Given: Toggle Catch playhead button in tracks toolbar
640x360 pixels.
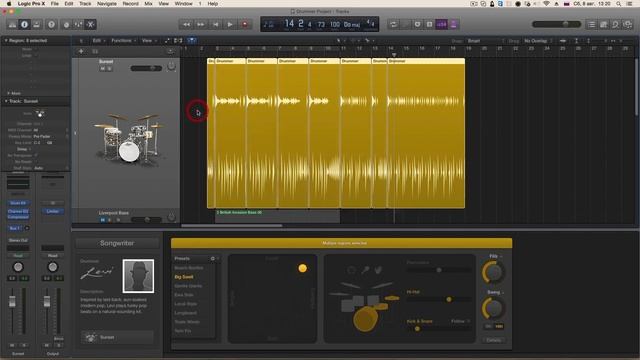Looking at the screenshot, I should pyautogui.click(x=191, y=41).
